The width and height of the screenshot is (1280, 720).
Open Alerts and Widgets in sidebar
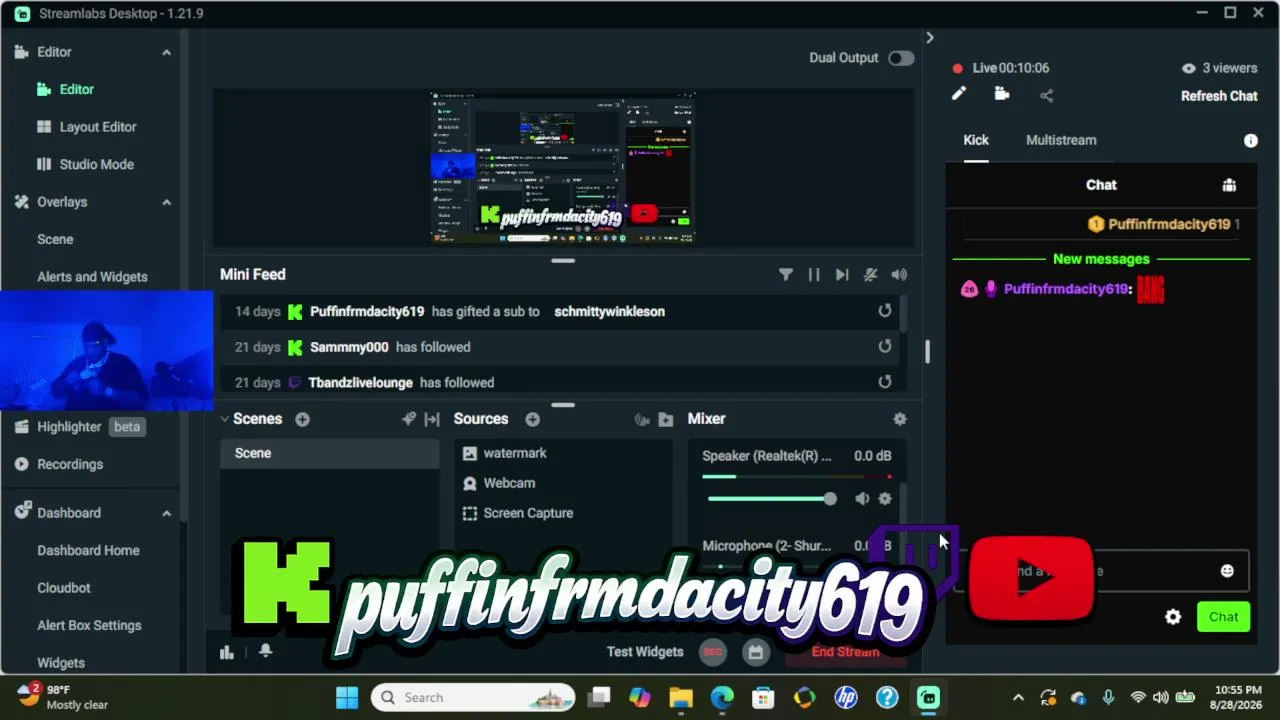pyautogui.click(x=92, y=277)
